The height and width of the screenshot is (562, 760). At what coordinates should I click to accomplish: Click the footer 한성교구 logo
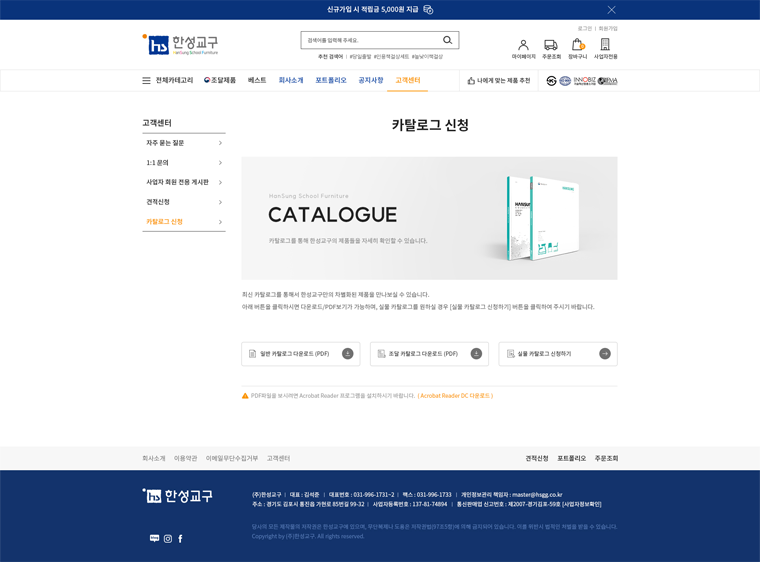point(177,496)
